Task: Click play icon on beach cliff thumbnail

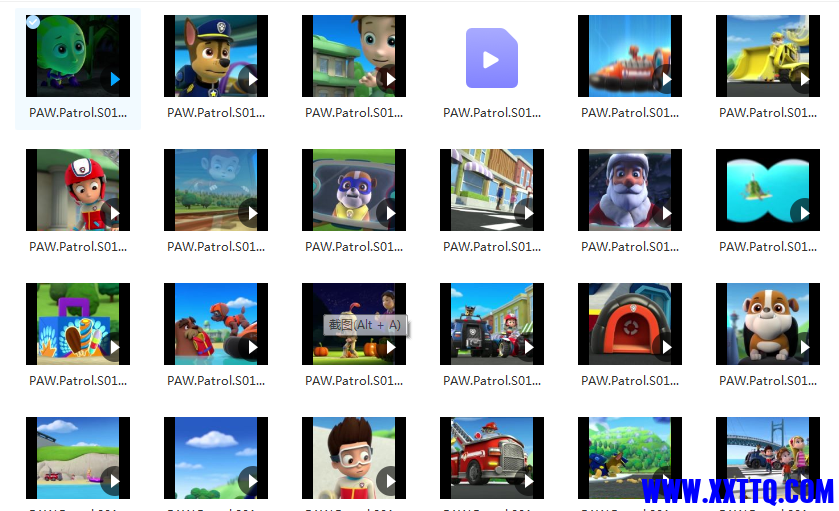Action: pos(115,481)
